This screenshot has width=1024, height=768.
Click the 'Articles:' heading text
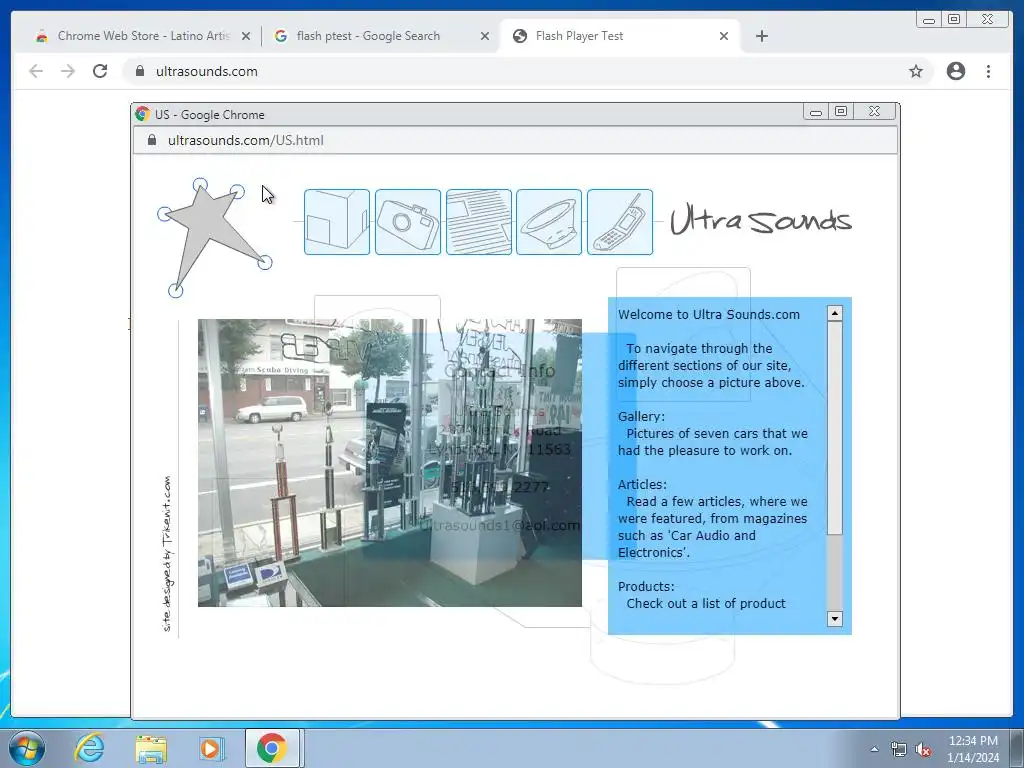(643, 485)
